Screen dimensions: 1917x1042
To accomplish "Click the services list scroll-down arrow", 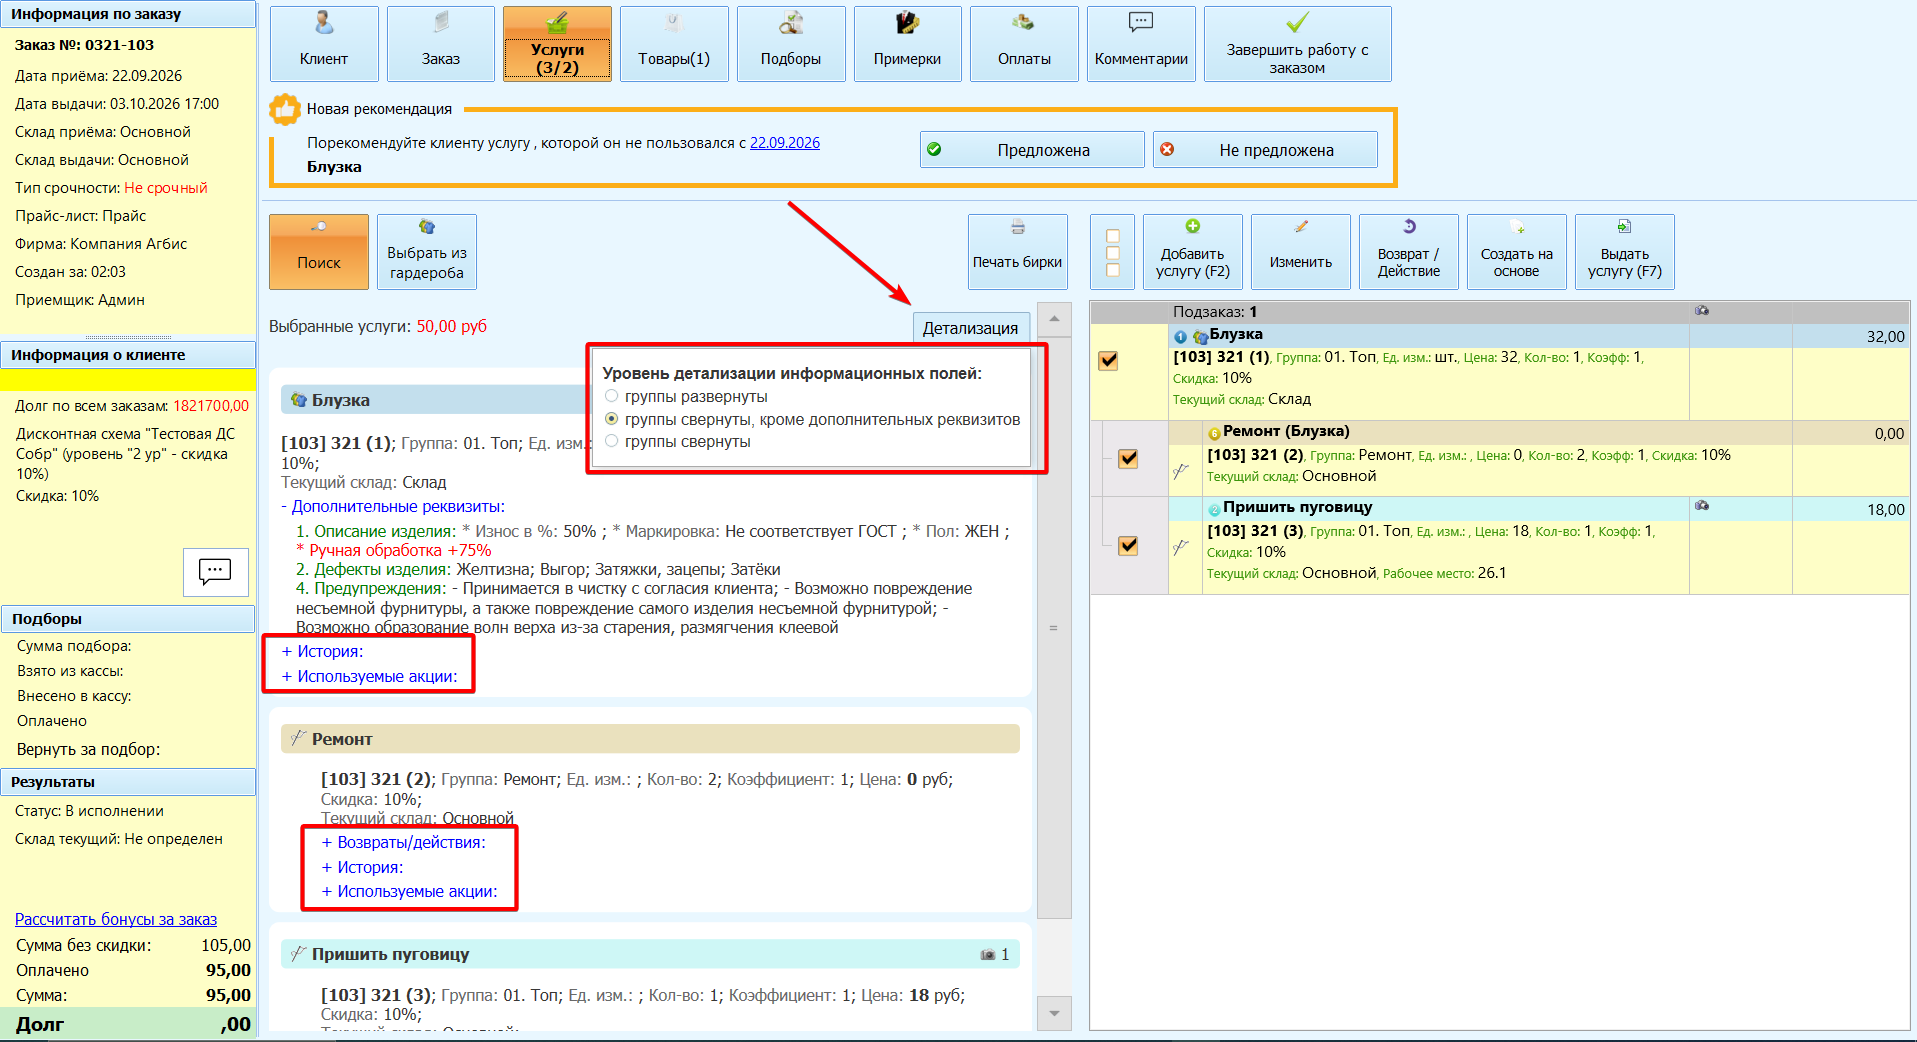I will point(1054,1013).
